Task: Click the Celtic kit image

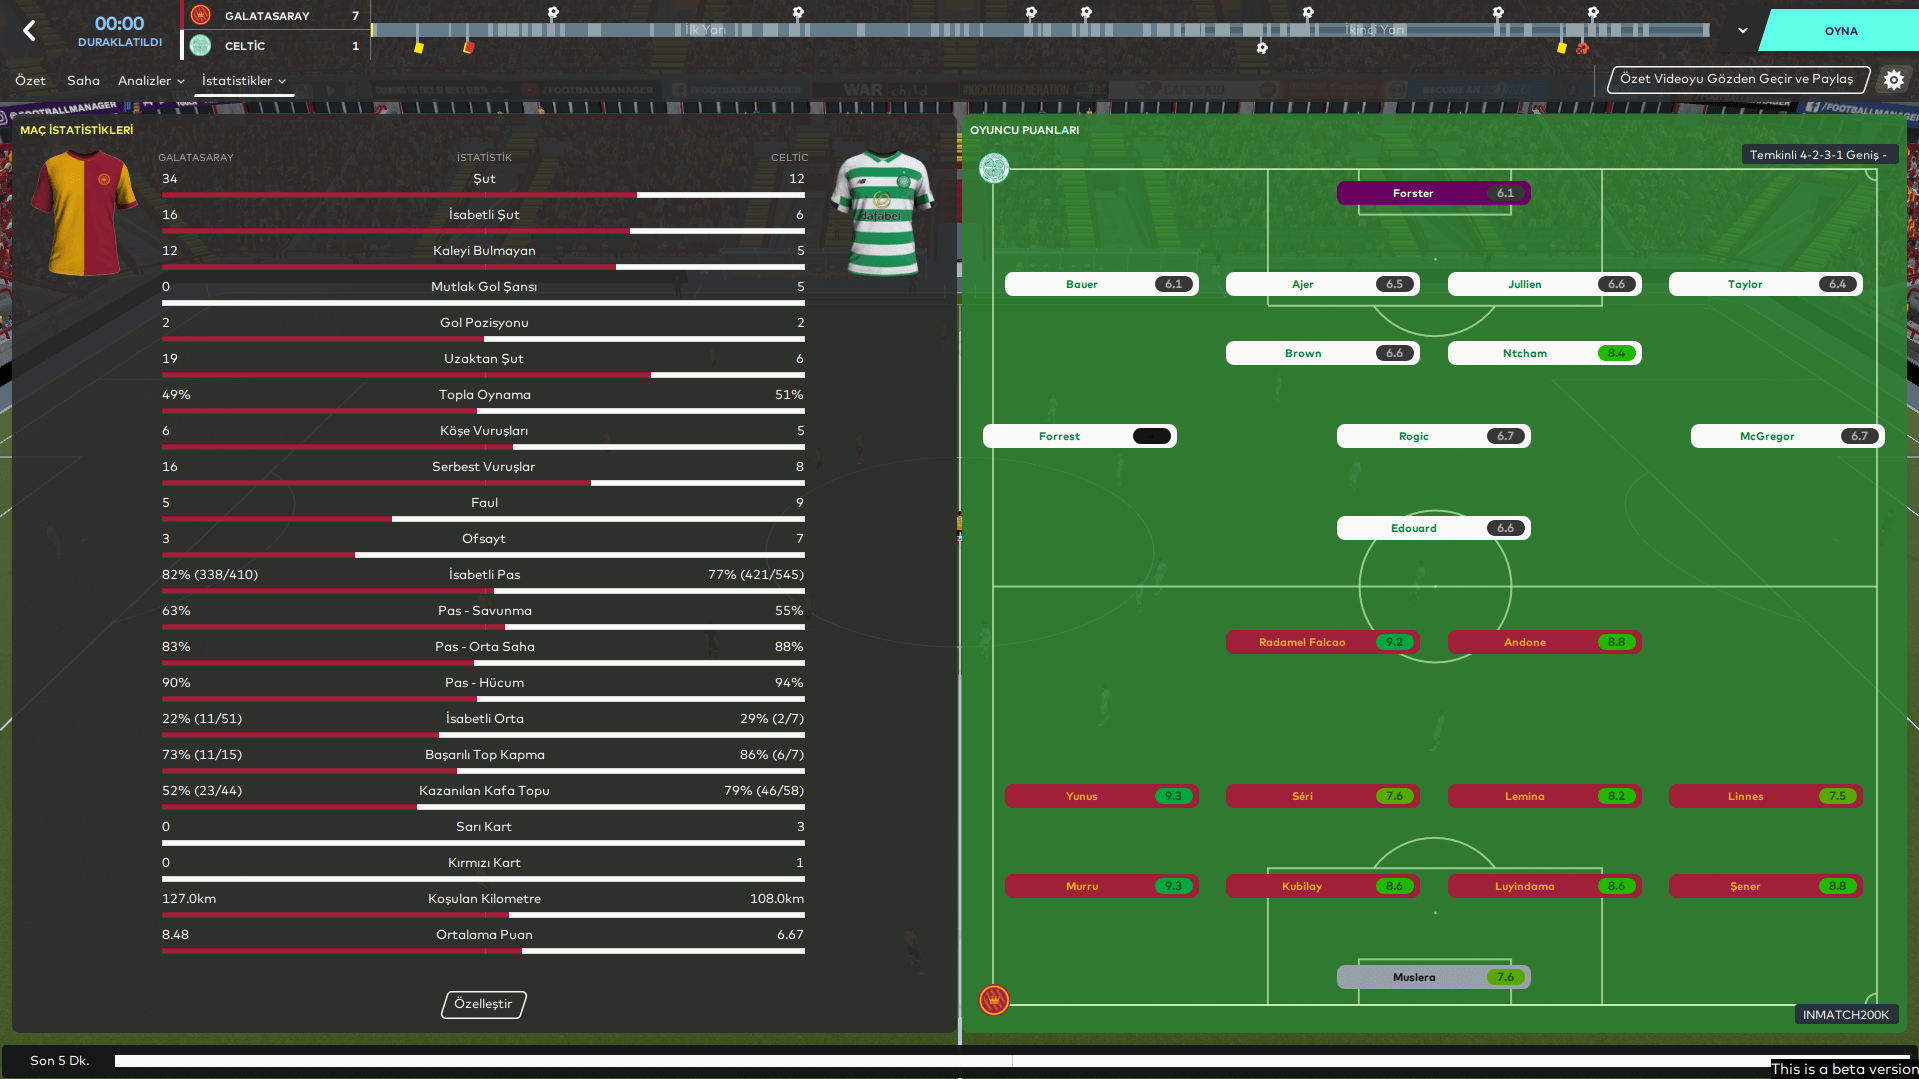Action: (x=882, y=213)
